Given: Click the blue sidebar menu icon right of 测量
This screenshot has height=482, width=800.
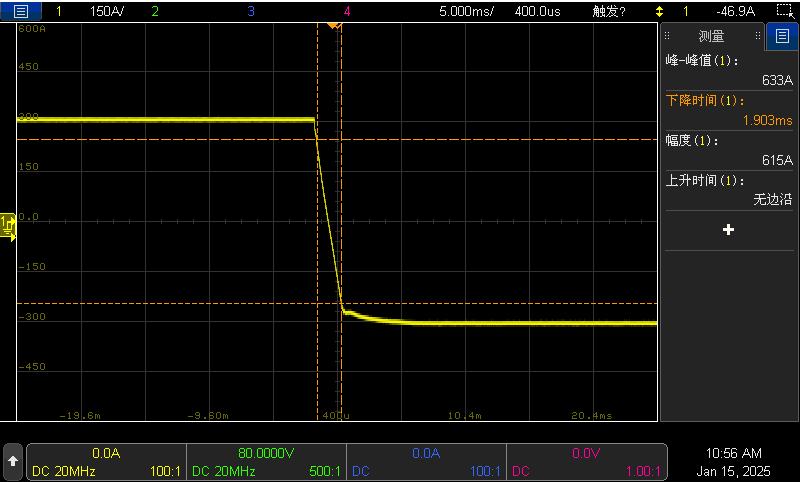Looking at the screenshot, I should pos(782,37).
